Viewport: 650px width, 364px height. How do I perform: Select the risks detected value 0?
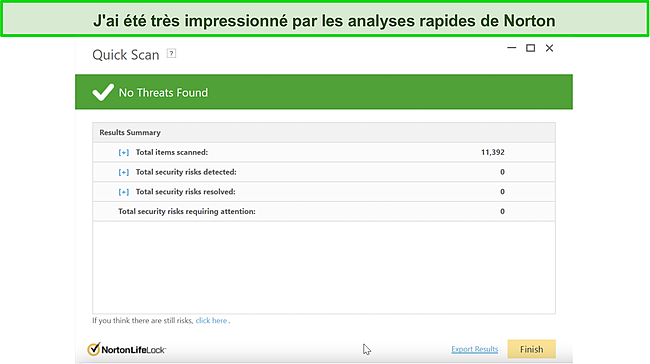(x=502, y=172)
